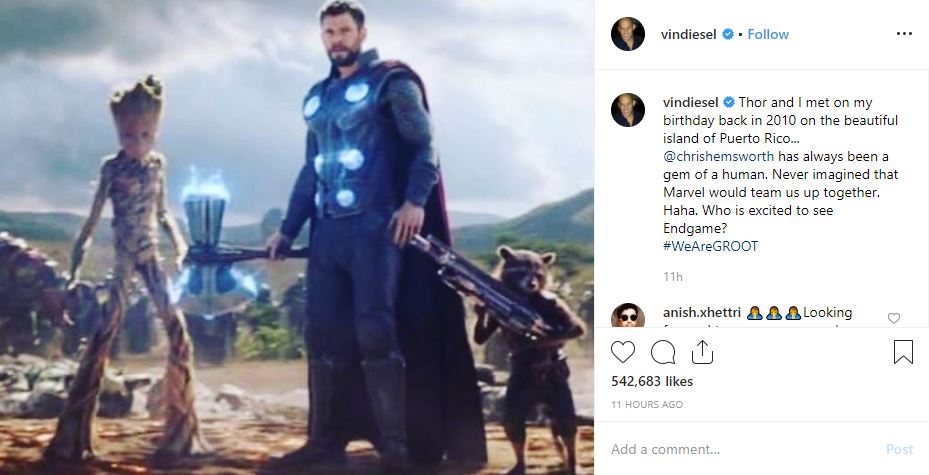Click vindiesel's profile picture in header
929x475 pixels.
click(627, 34)
